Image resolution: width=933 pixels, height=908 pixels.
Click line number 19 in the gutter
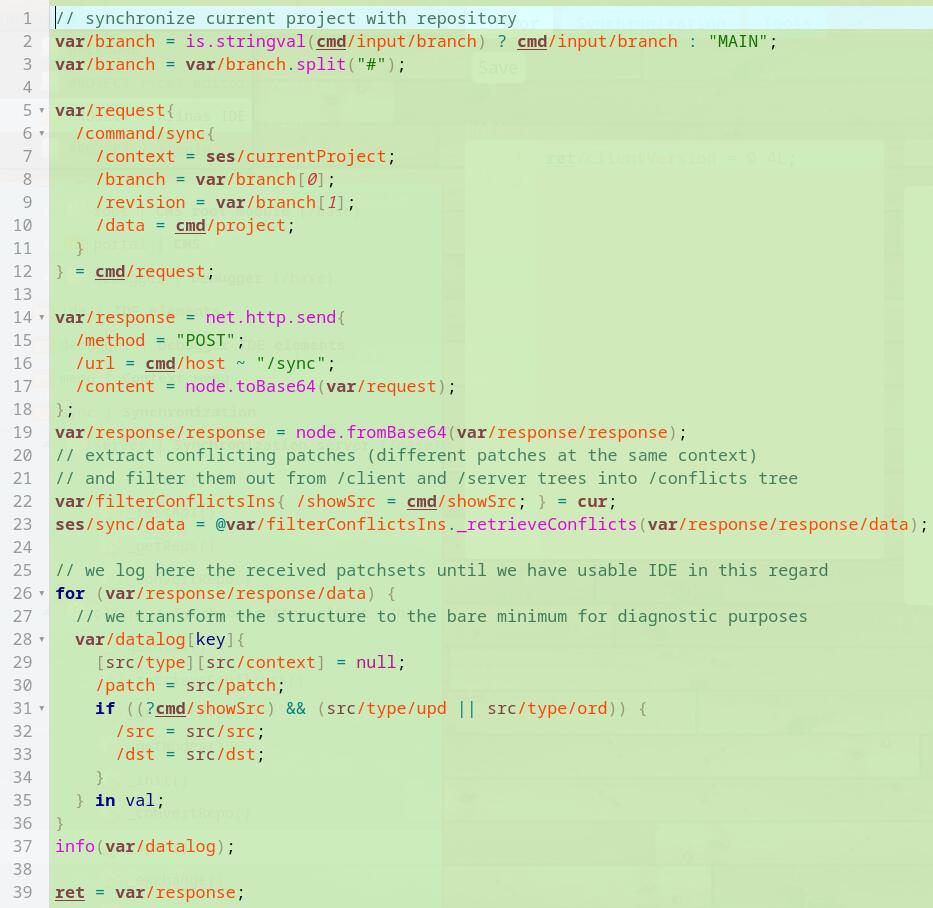[23, 432]
